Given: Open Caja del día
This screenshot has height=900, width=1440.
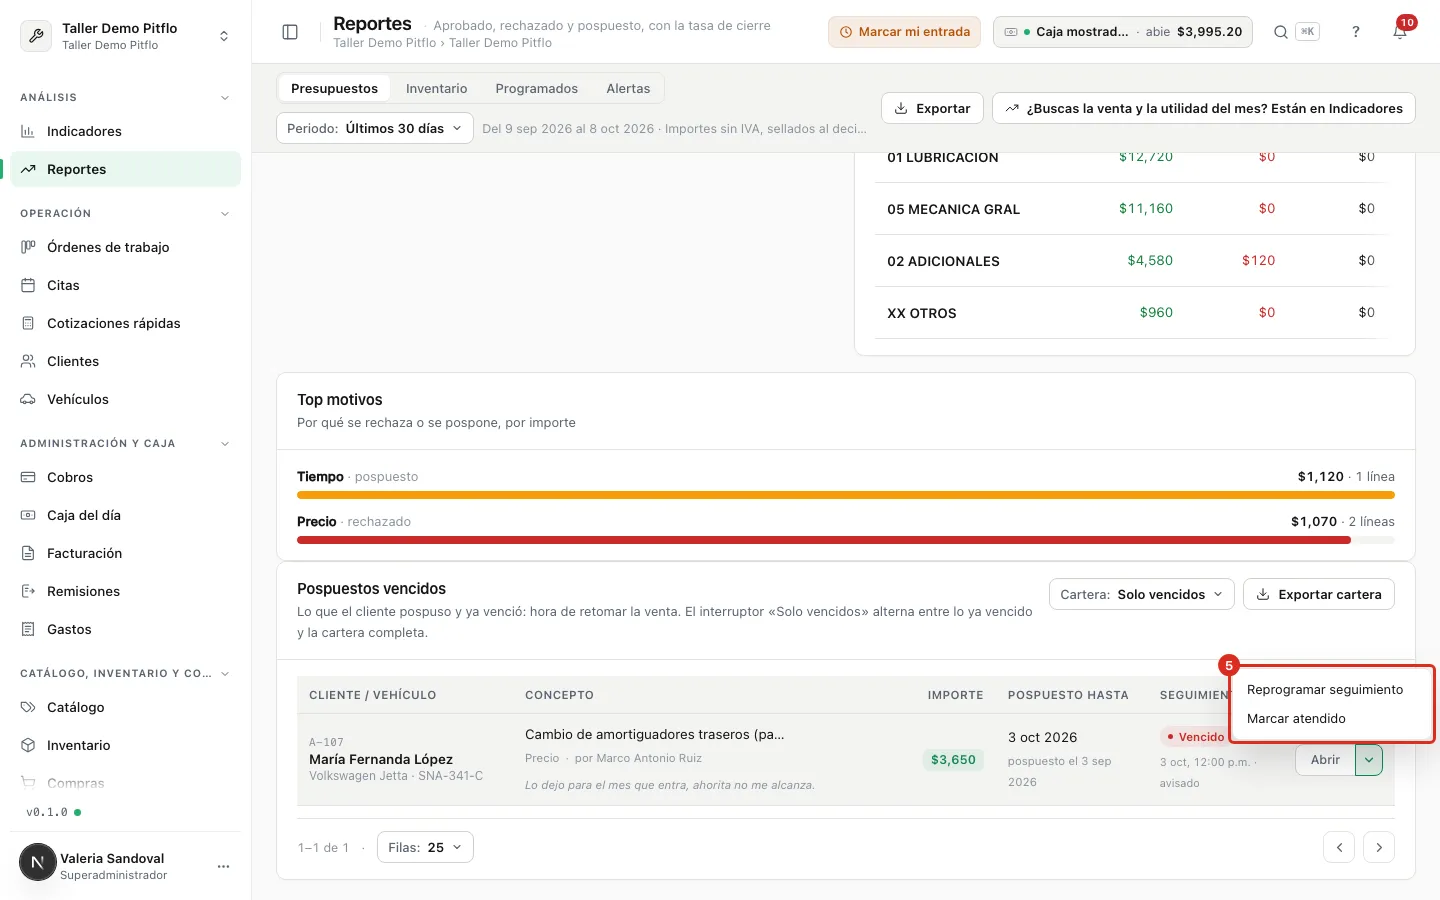Looking at the screenshot, I should [x=126, y=515].
